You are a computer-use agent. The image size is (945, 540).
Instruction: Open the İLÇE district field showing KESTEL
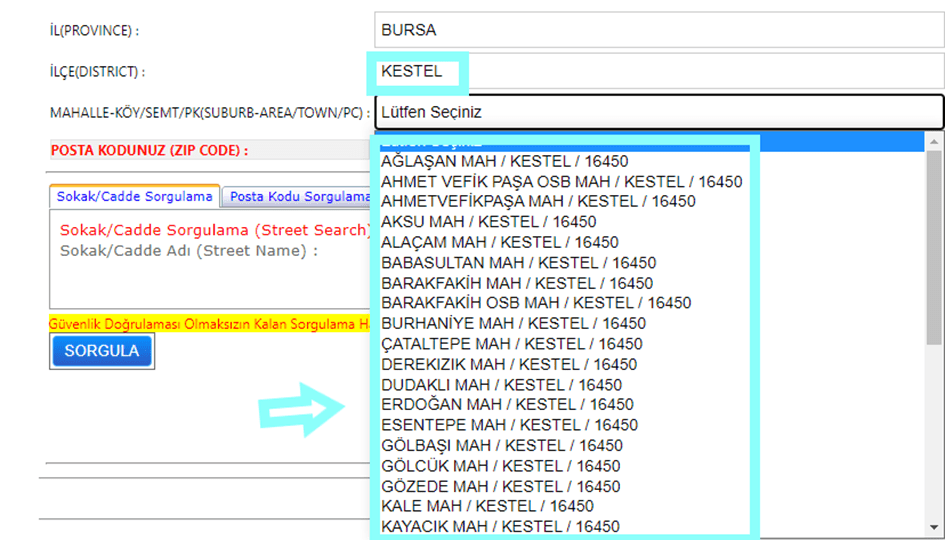pos(658,72)
